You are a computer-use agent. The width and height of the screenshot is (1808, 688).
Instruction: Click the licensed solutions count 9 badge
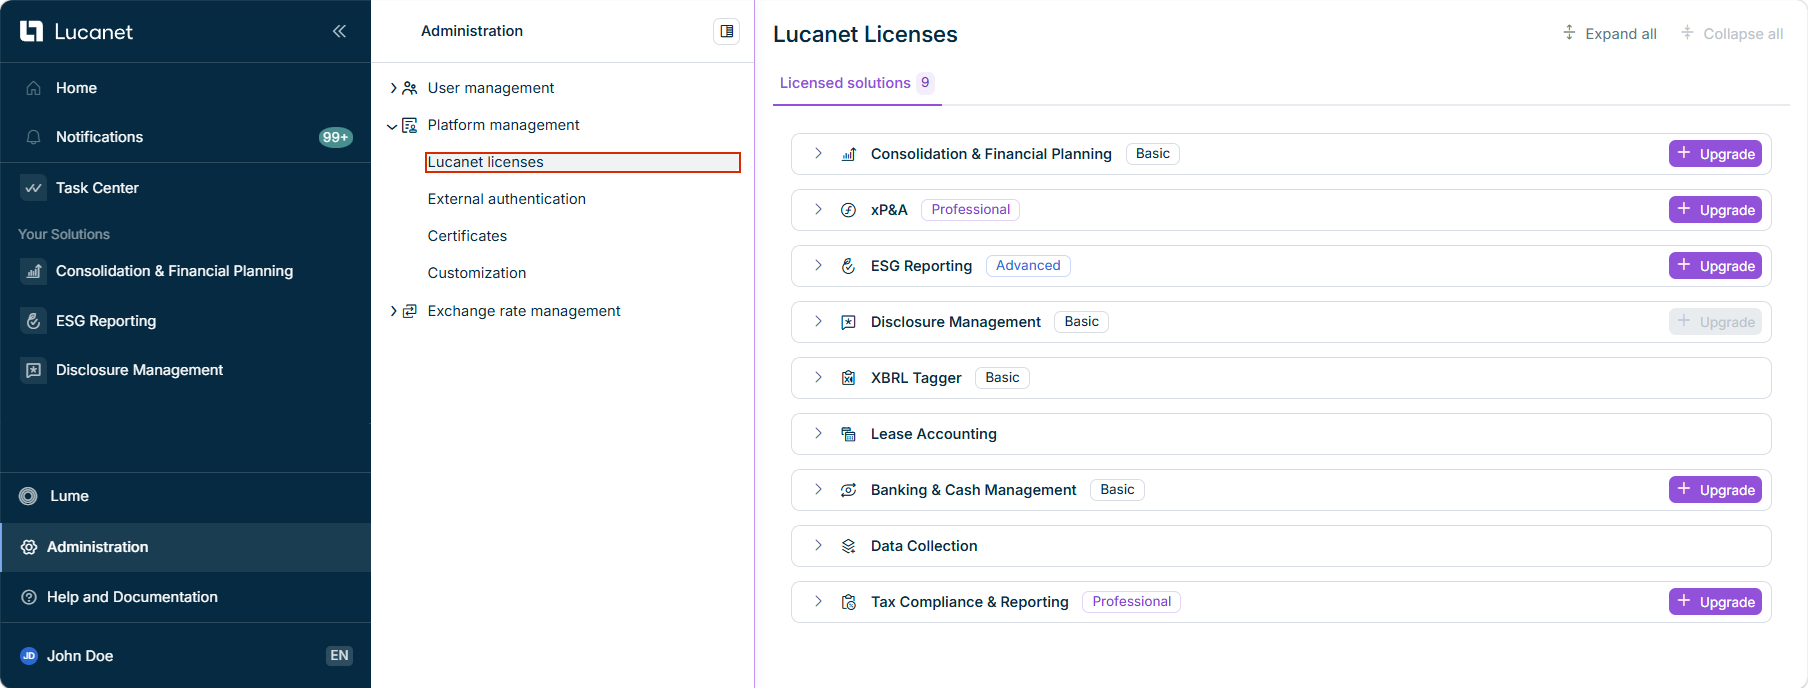tap(925, 83)
